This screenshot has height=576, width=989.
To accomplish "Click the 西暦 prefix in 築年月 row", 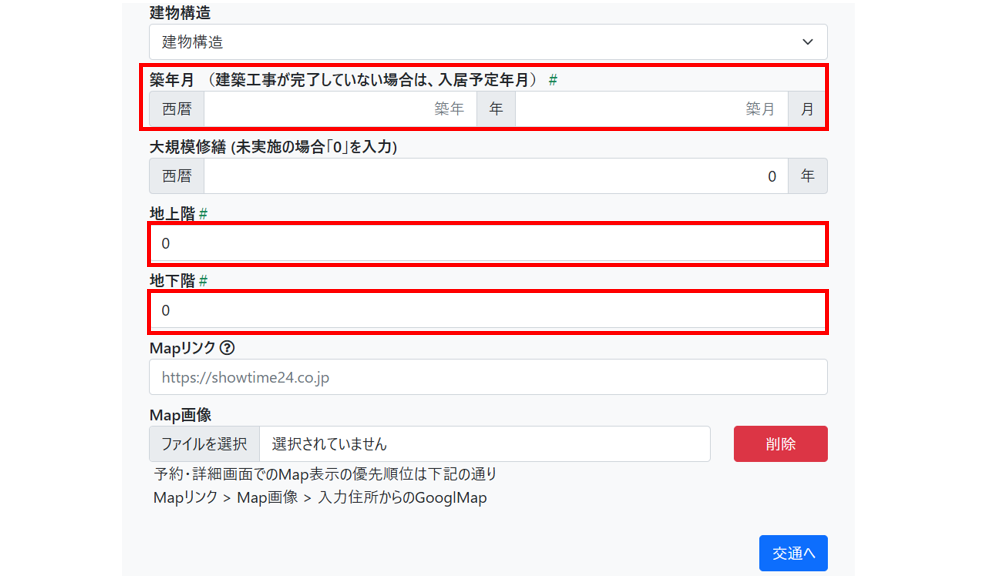I will (x=177, y=109).
